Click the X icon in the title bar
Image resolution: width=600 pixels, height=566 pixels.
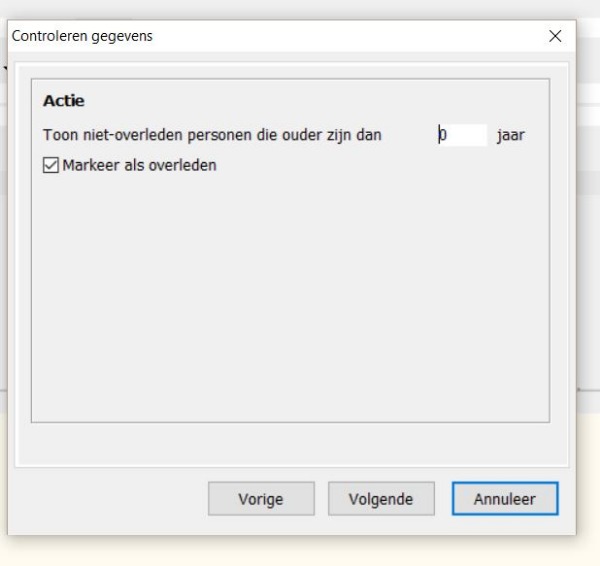tap(555, 36)
